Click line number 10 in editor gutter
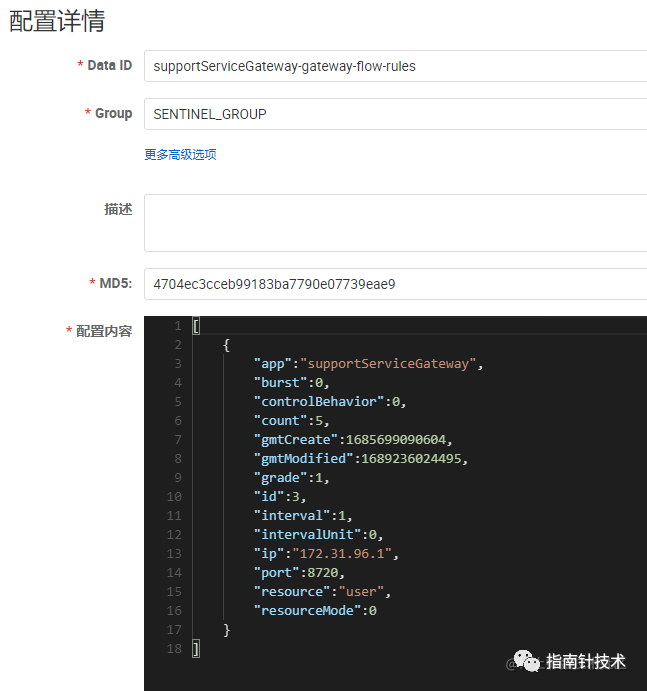 click(174, 497)
